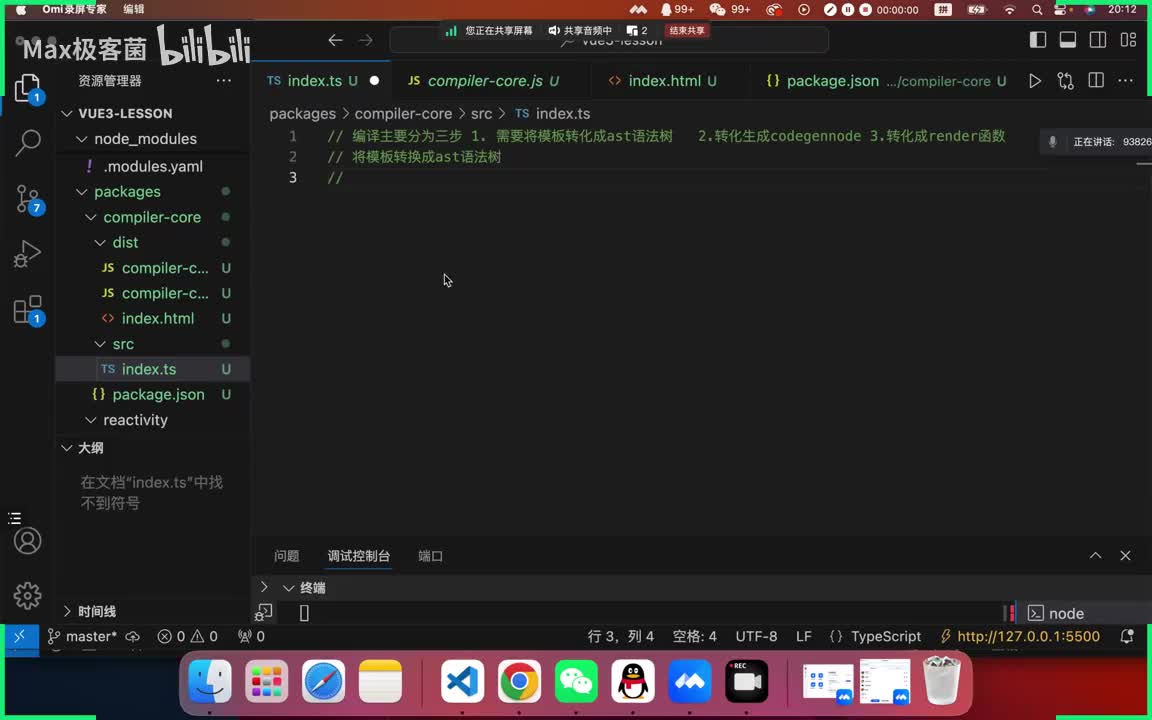The width and height of the screenshot is (1152, 720).
Task: Split the editor to the right
Action: tap(1095, 81)
